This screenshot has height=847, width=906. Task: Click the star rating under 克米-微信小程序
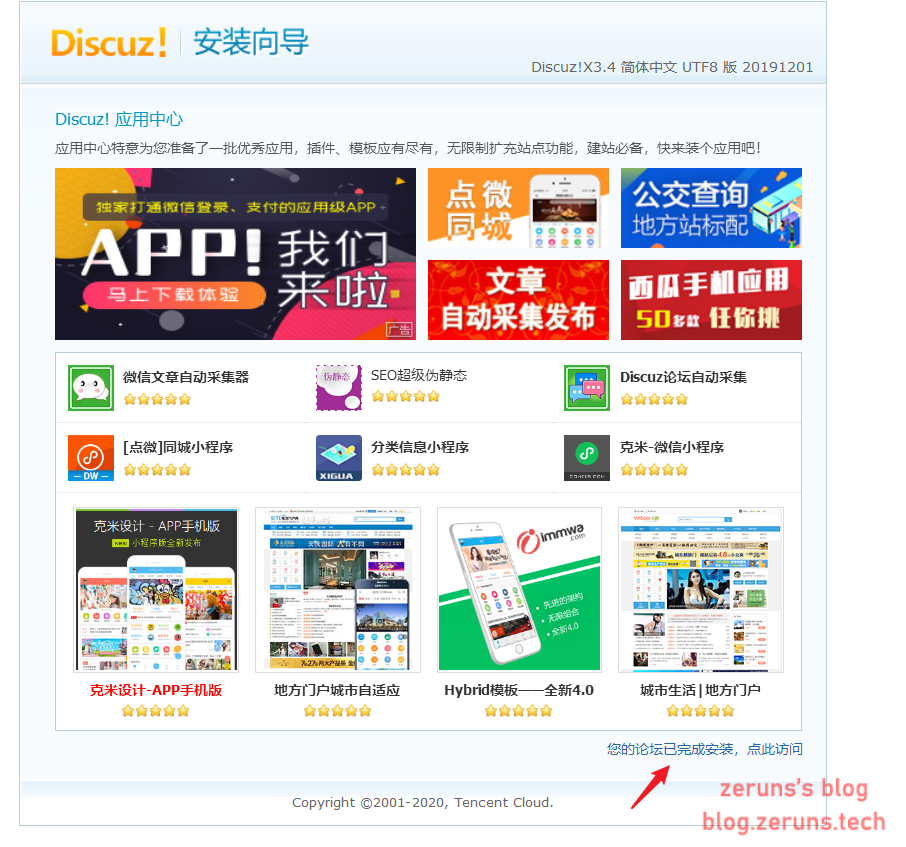point(654,470)
